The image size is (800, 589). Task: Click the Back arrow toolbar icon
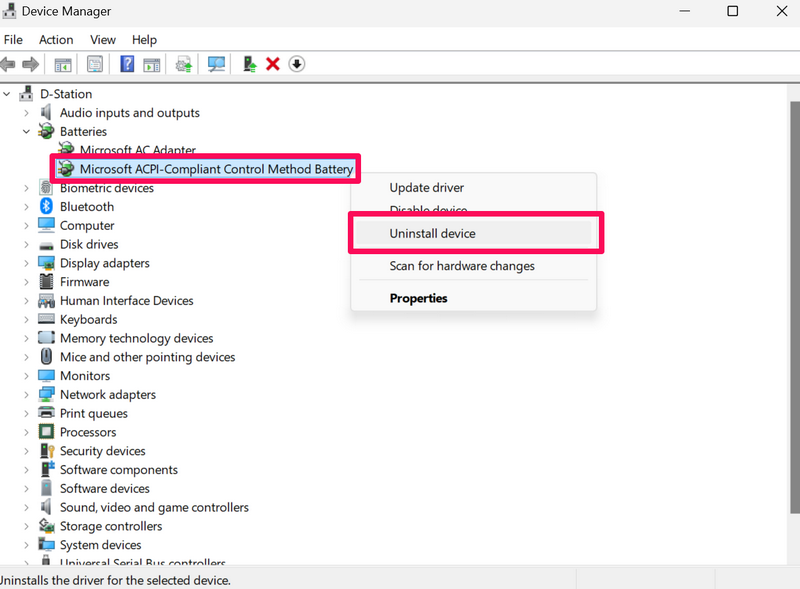[9, 64]
